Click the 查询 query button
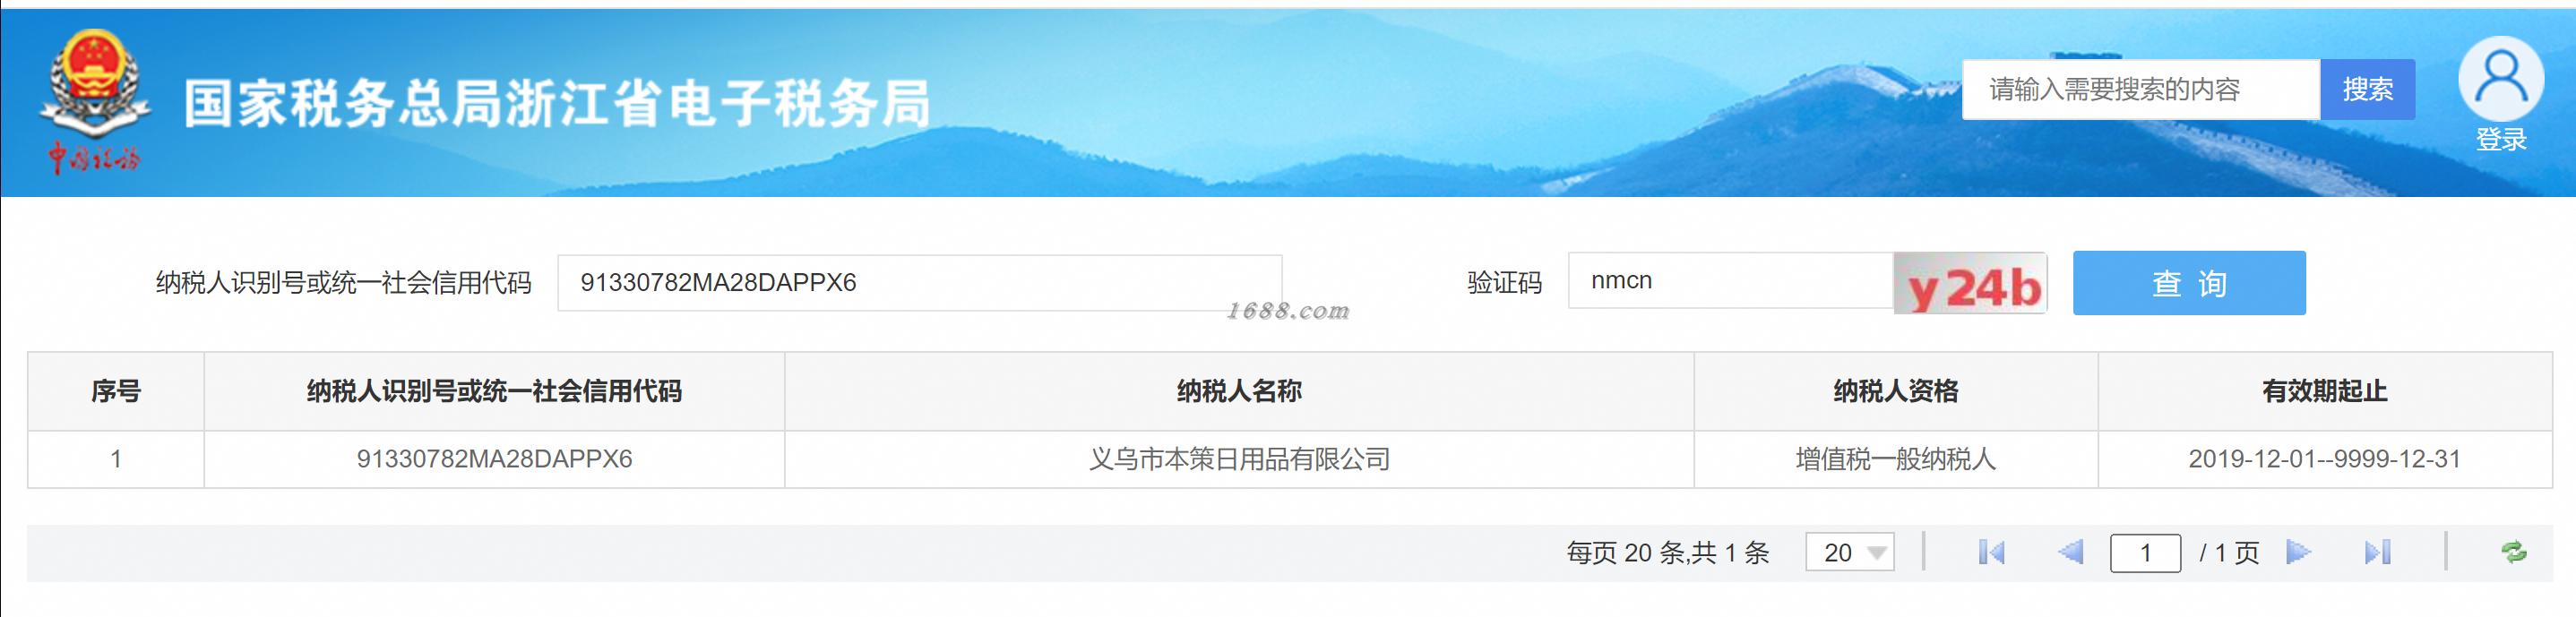The width and height of the screenshot is (2576, 617). coord(2189,283)
